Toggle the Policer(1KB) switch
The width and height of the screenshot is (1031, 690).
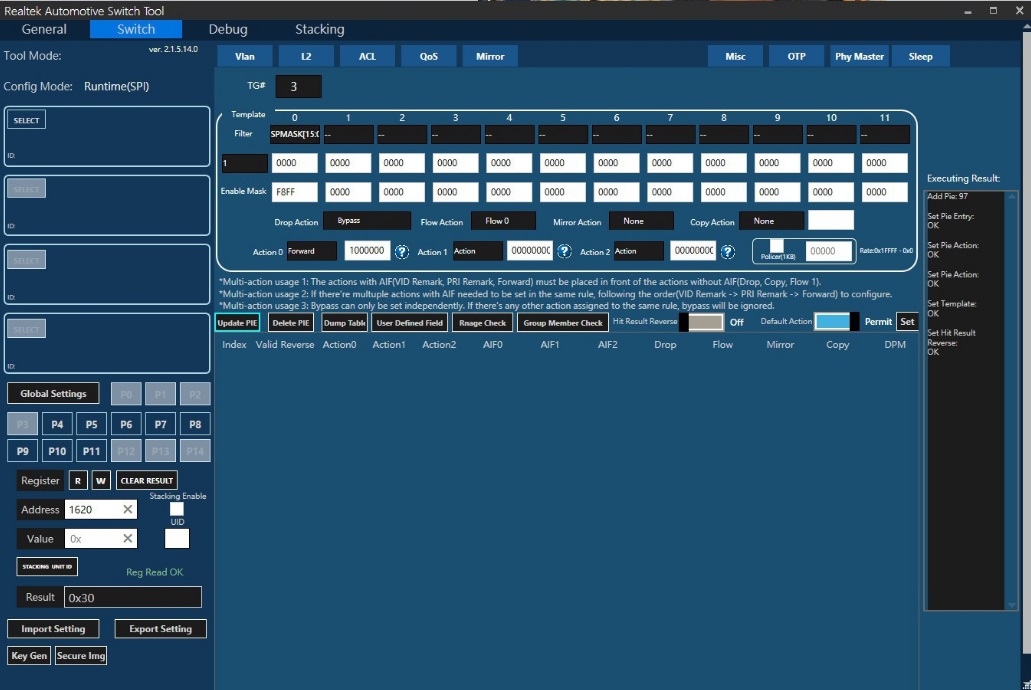point(777,247)
